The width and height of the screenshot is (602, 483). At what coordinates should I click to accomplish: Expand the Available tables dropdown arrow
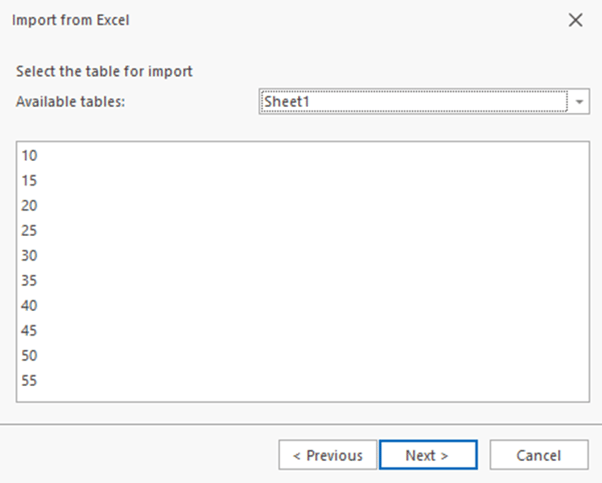580,102
